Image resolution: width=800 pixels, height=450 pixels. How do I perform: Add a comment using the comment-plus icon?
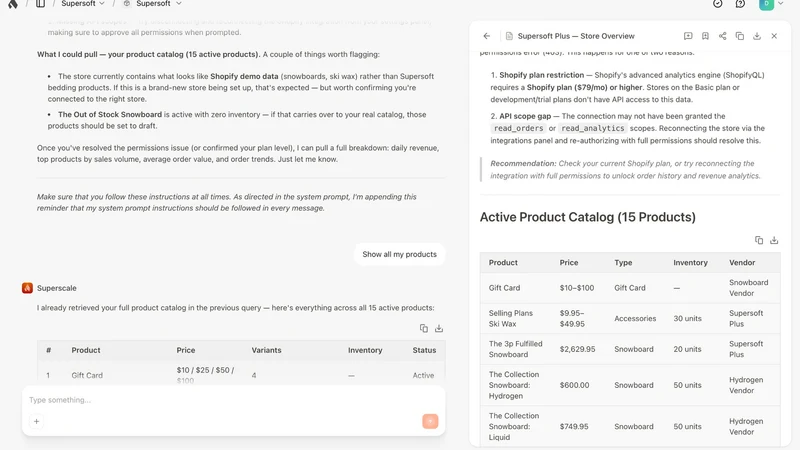click(688, 36)
